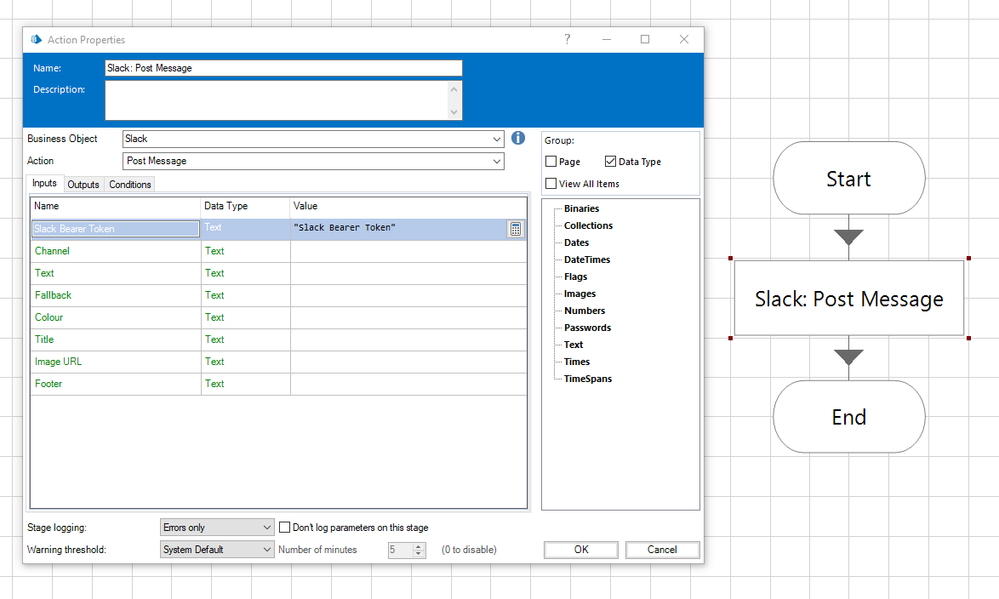Screen dimensions: 999x599
Task: Select the Slack Bearer Token input name
Action: point(115,229)
